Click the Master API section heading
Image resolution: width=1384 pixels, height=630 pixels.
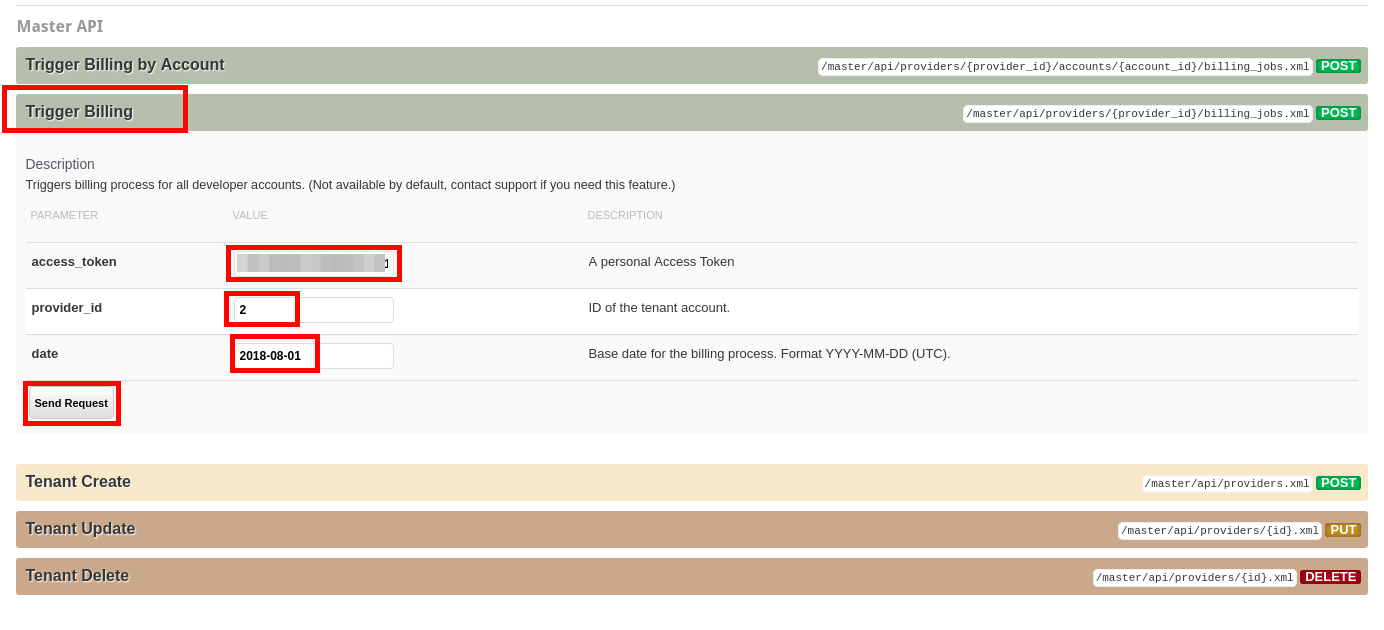[x=60, y=27]
